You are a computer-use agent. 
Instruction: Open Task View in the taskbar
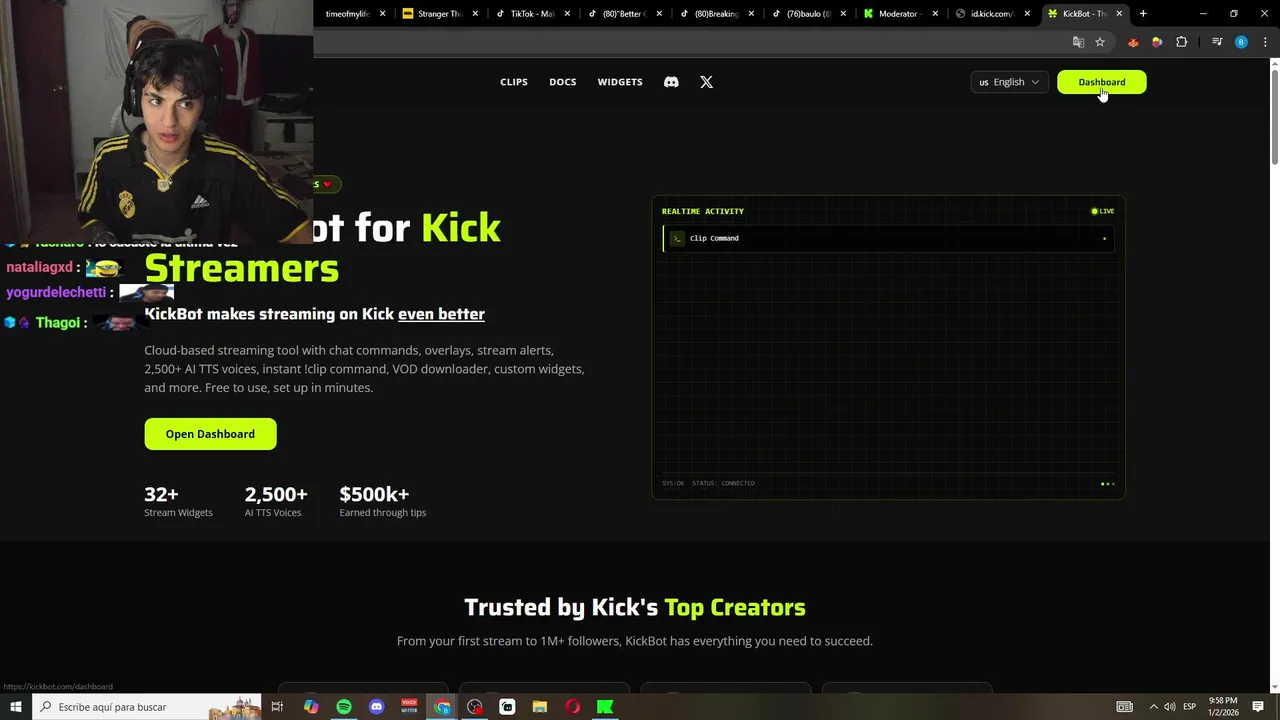pyautogui.click(x=277, y=707)
